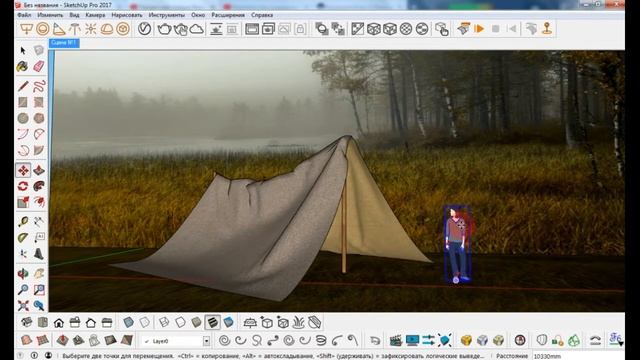Screen dimensions: 640x360
Task: Add a V-Ray plane light
Action: 27,29
